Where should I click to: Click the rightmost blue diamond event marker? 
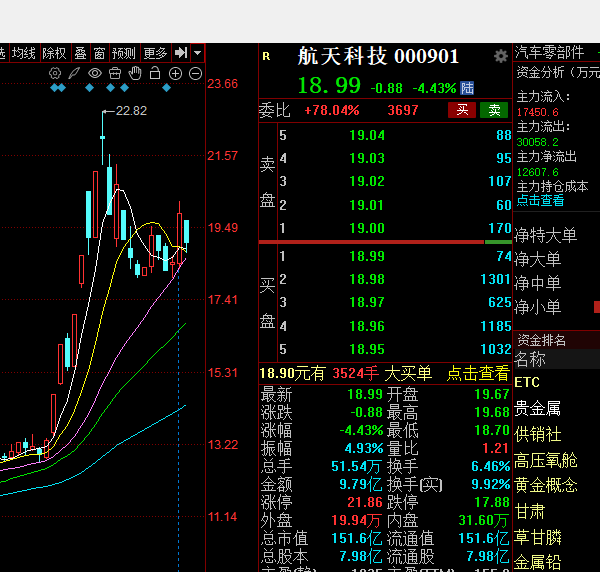tap(166, 88)
